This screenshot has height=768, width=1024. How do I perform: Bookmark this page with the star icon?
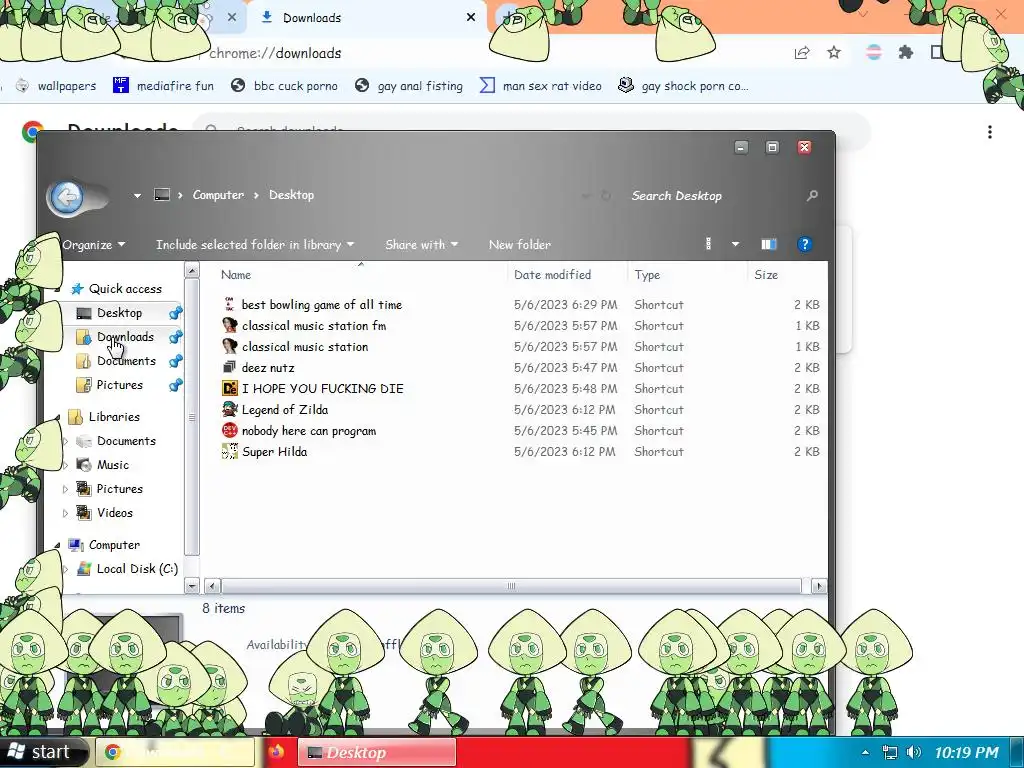pos(834,53)
